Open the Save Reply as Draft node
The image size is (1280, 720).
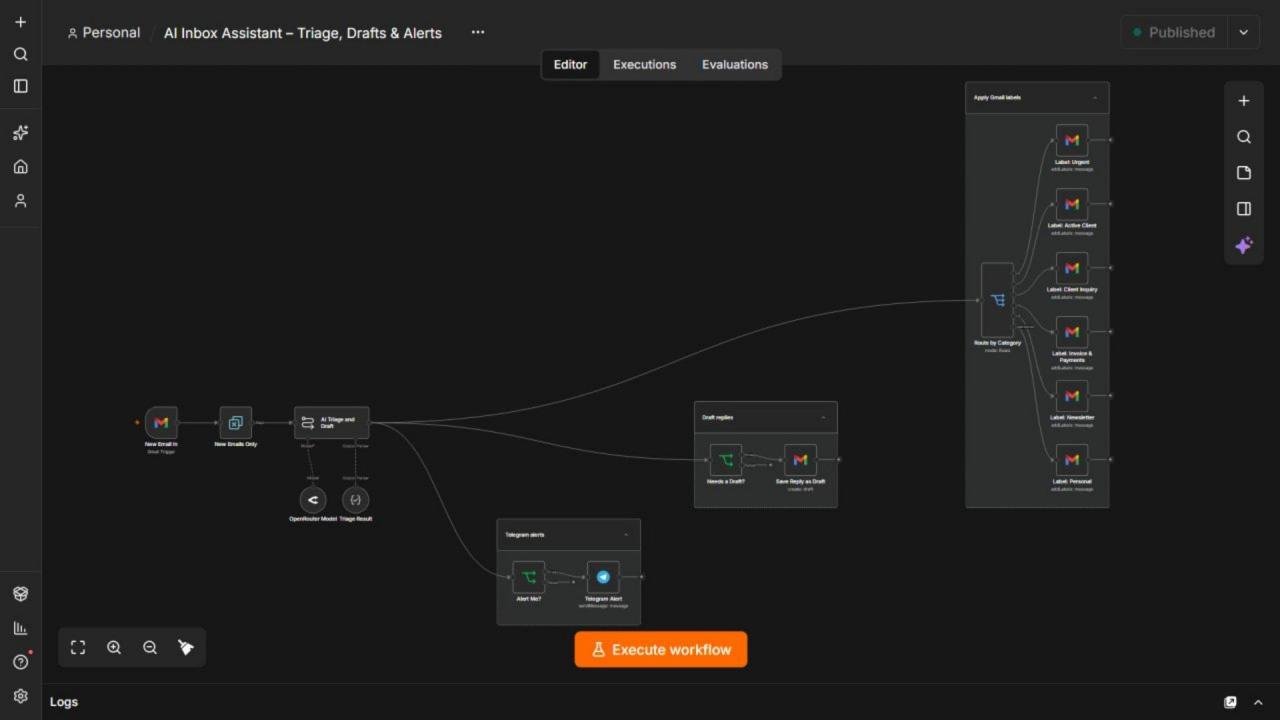click(x=800, y=460)
